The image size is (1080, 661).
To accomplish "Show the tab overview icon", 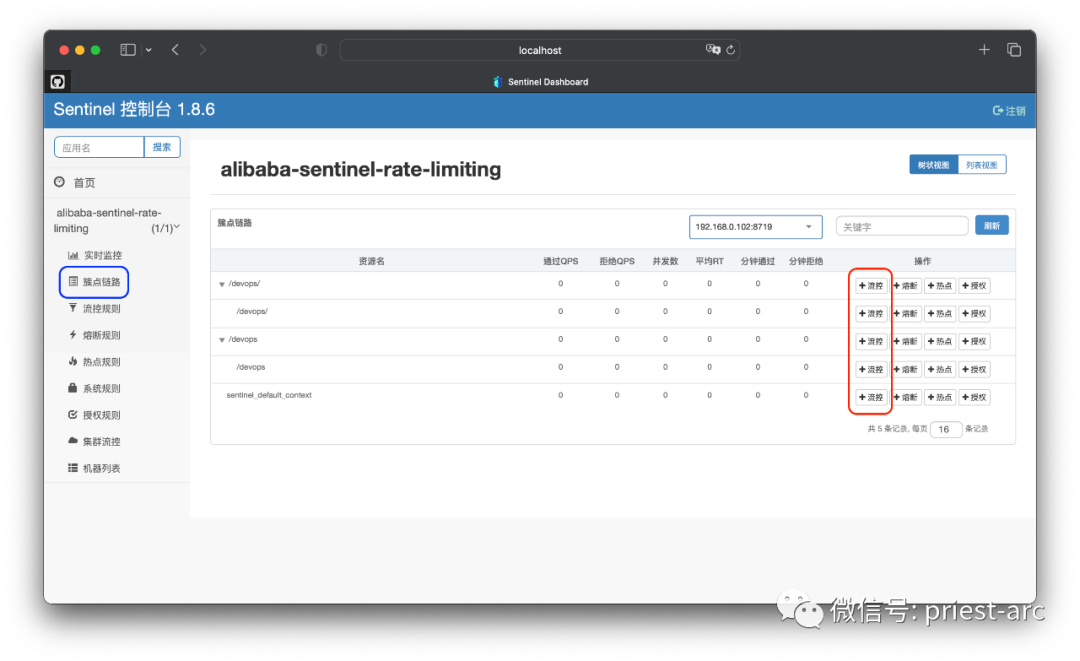I will tap(1014, 50).
